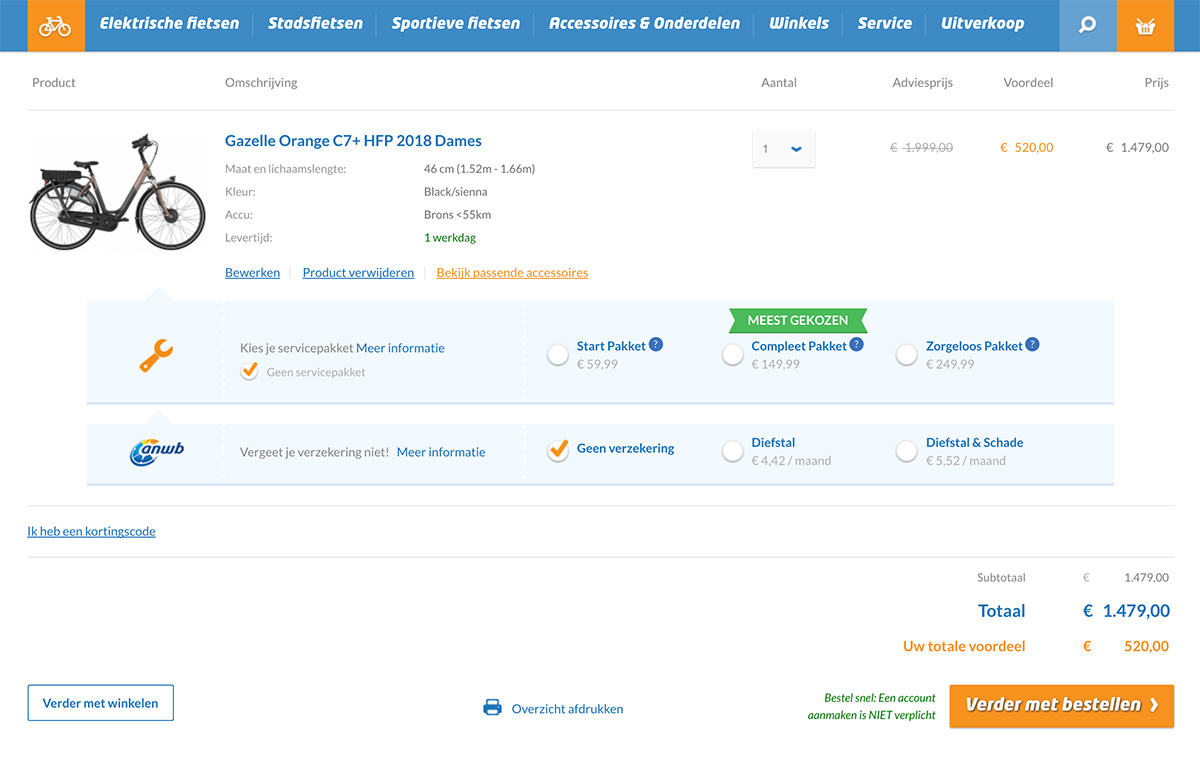The width and height of the screenshot is (1200, 762).
Task: Click the Omschrijving column header
Action: coord(261,83)
